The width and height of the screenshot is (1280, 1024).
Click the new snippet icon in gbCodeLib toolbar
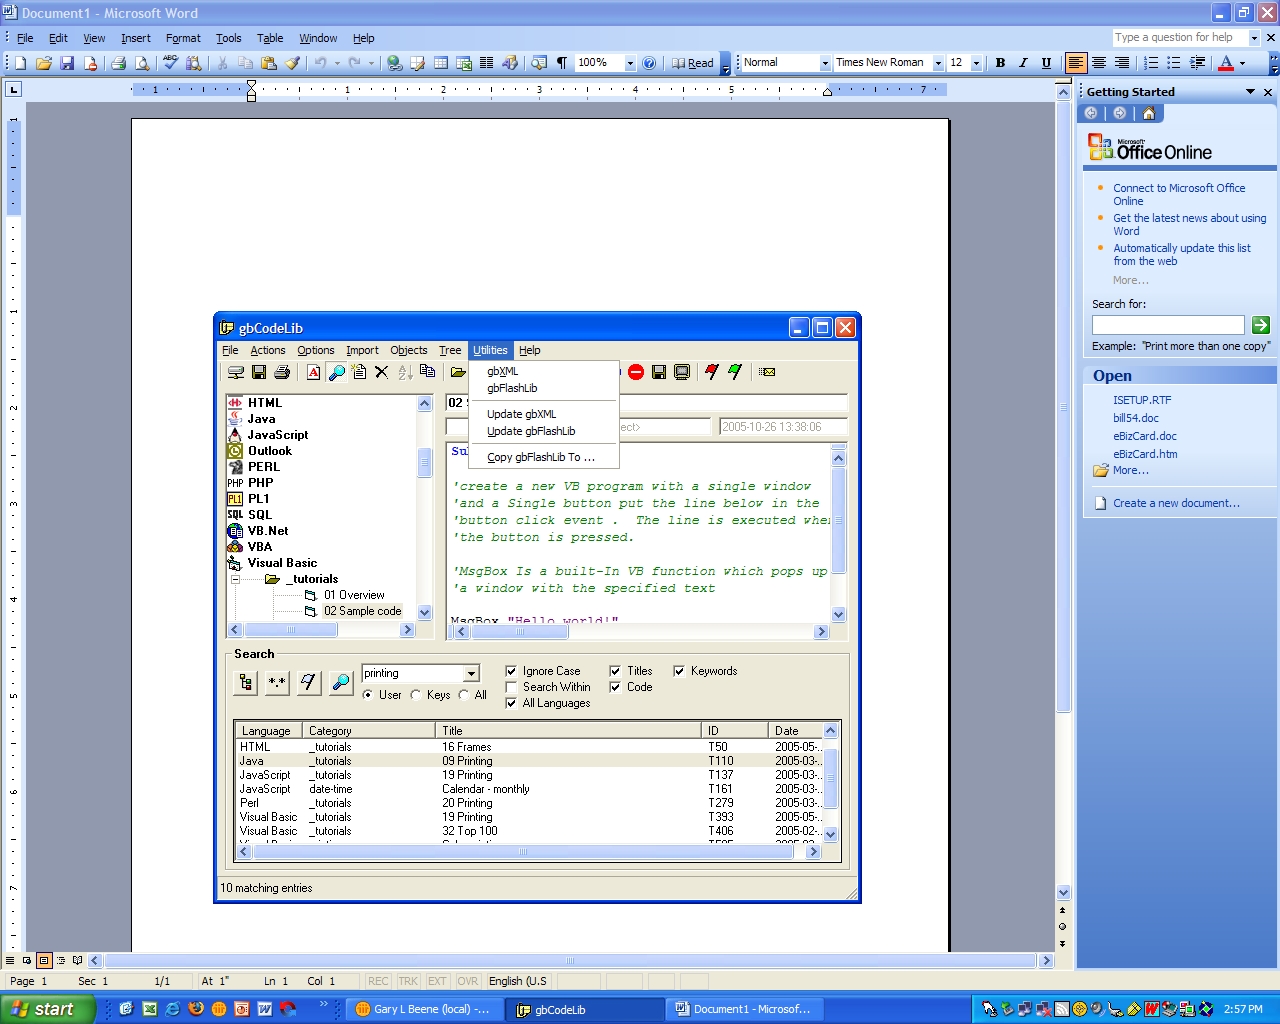pyautogui.click(x=359, y=372)
